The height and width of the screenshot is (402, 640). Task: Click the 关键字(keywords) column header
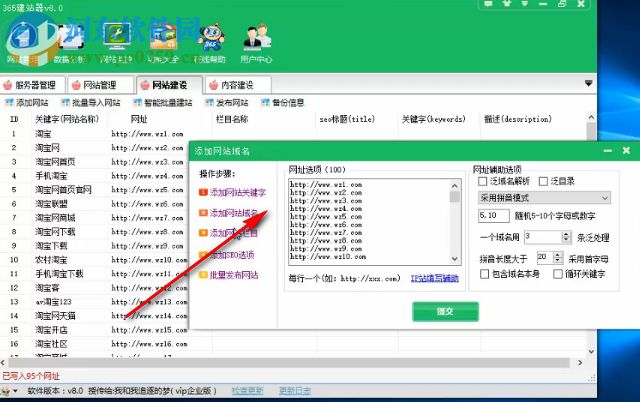pos(433,119)
